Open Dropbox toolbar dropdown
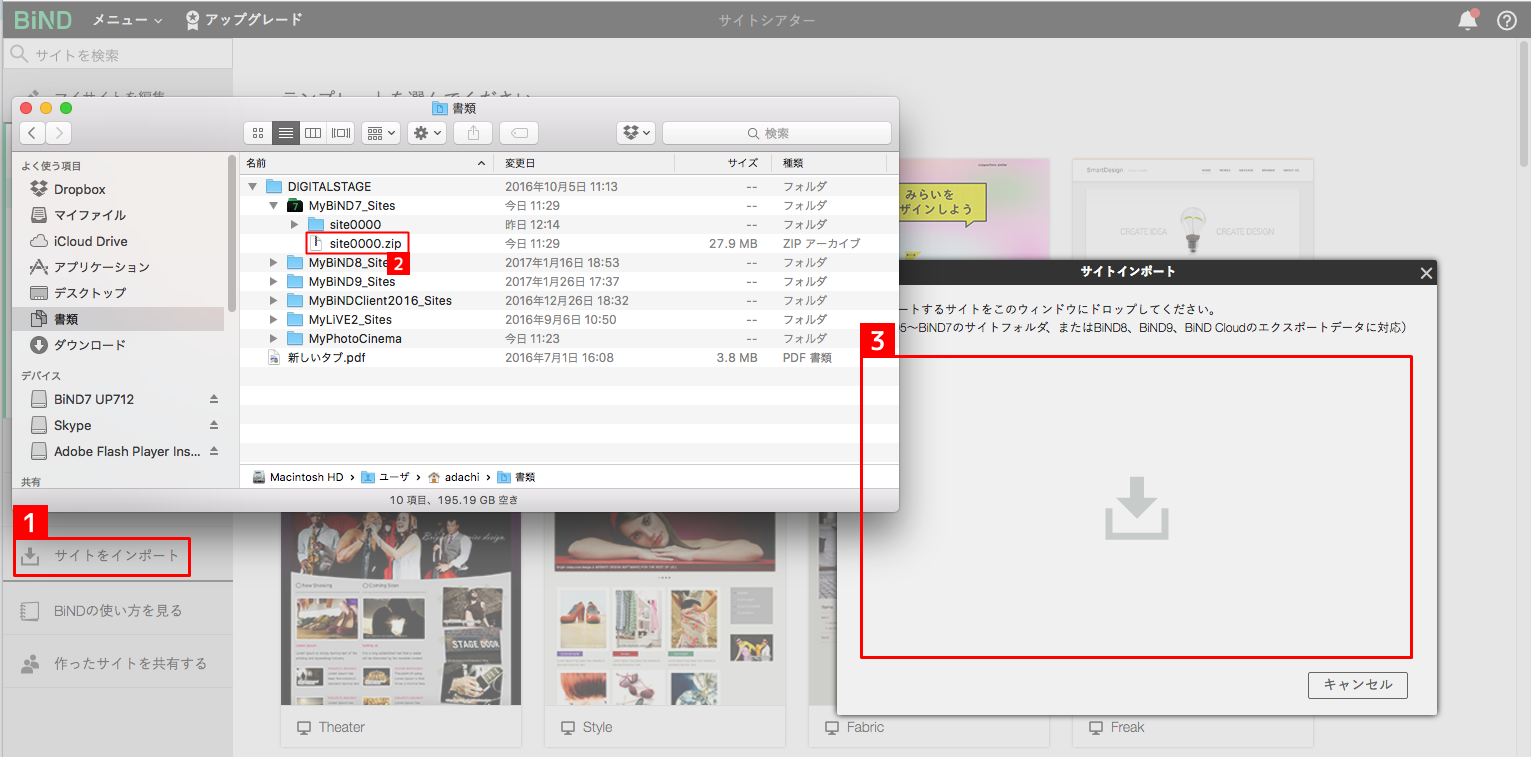The width and height of the screenshot is (1531, 757). point(636,133)
